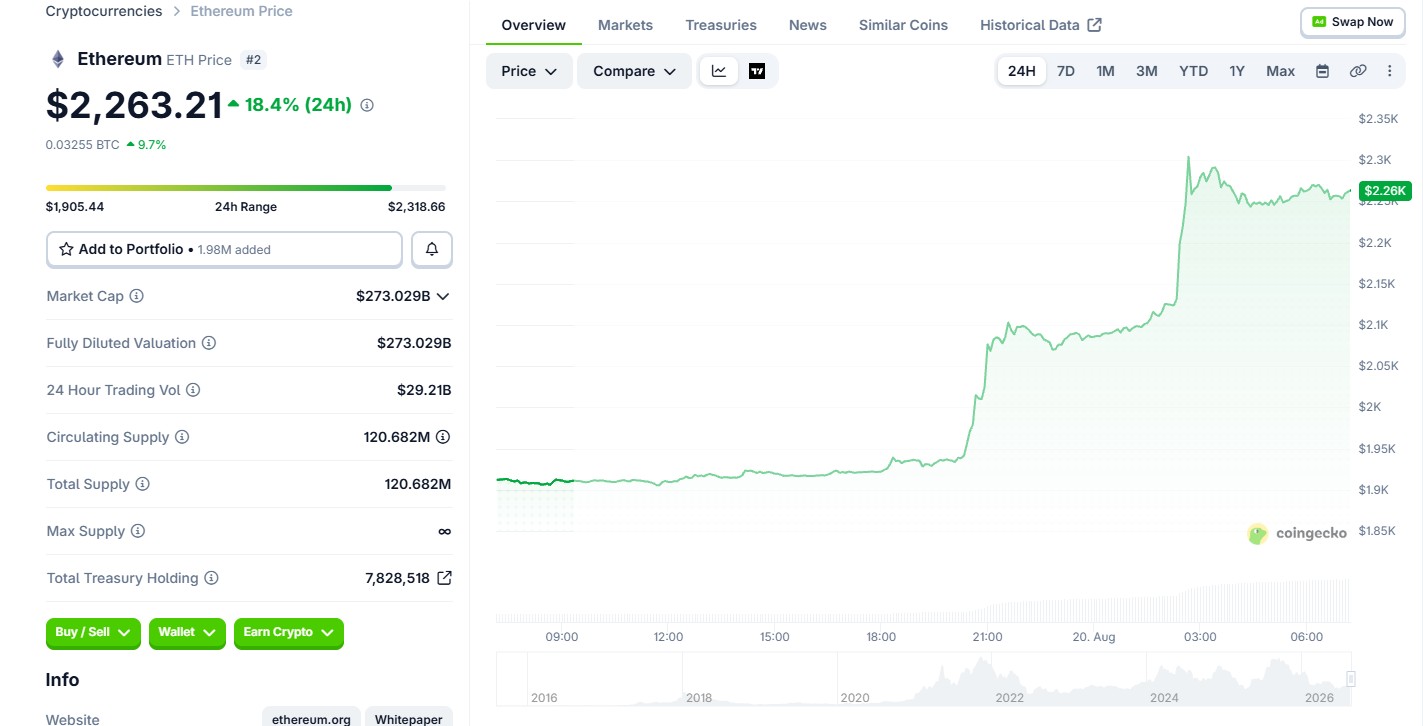This screenshot has height=726, width=1423.
Task: Open info icon next to 24 Hour Trading Vol
Action: point(193,390)
